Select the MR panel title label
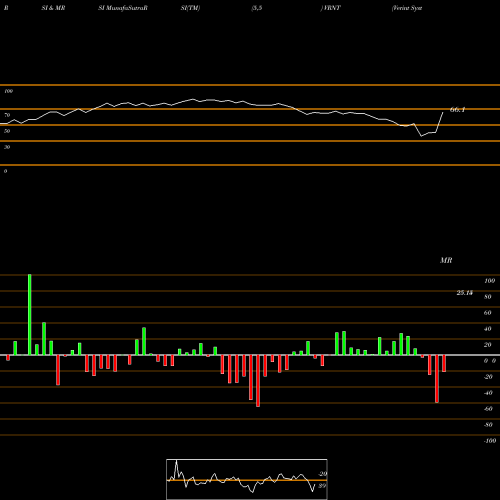Screen dimensions: 500x500 click(x=446, y=260)
